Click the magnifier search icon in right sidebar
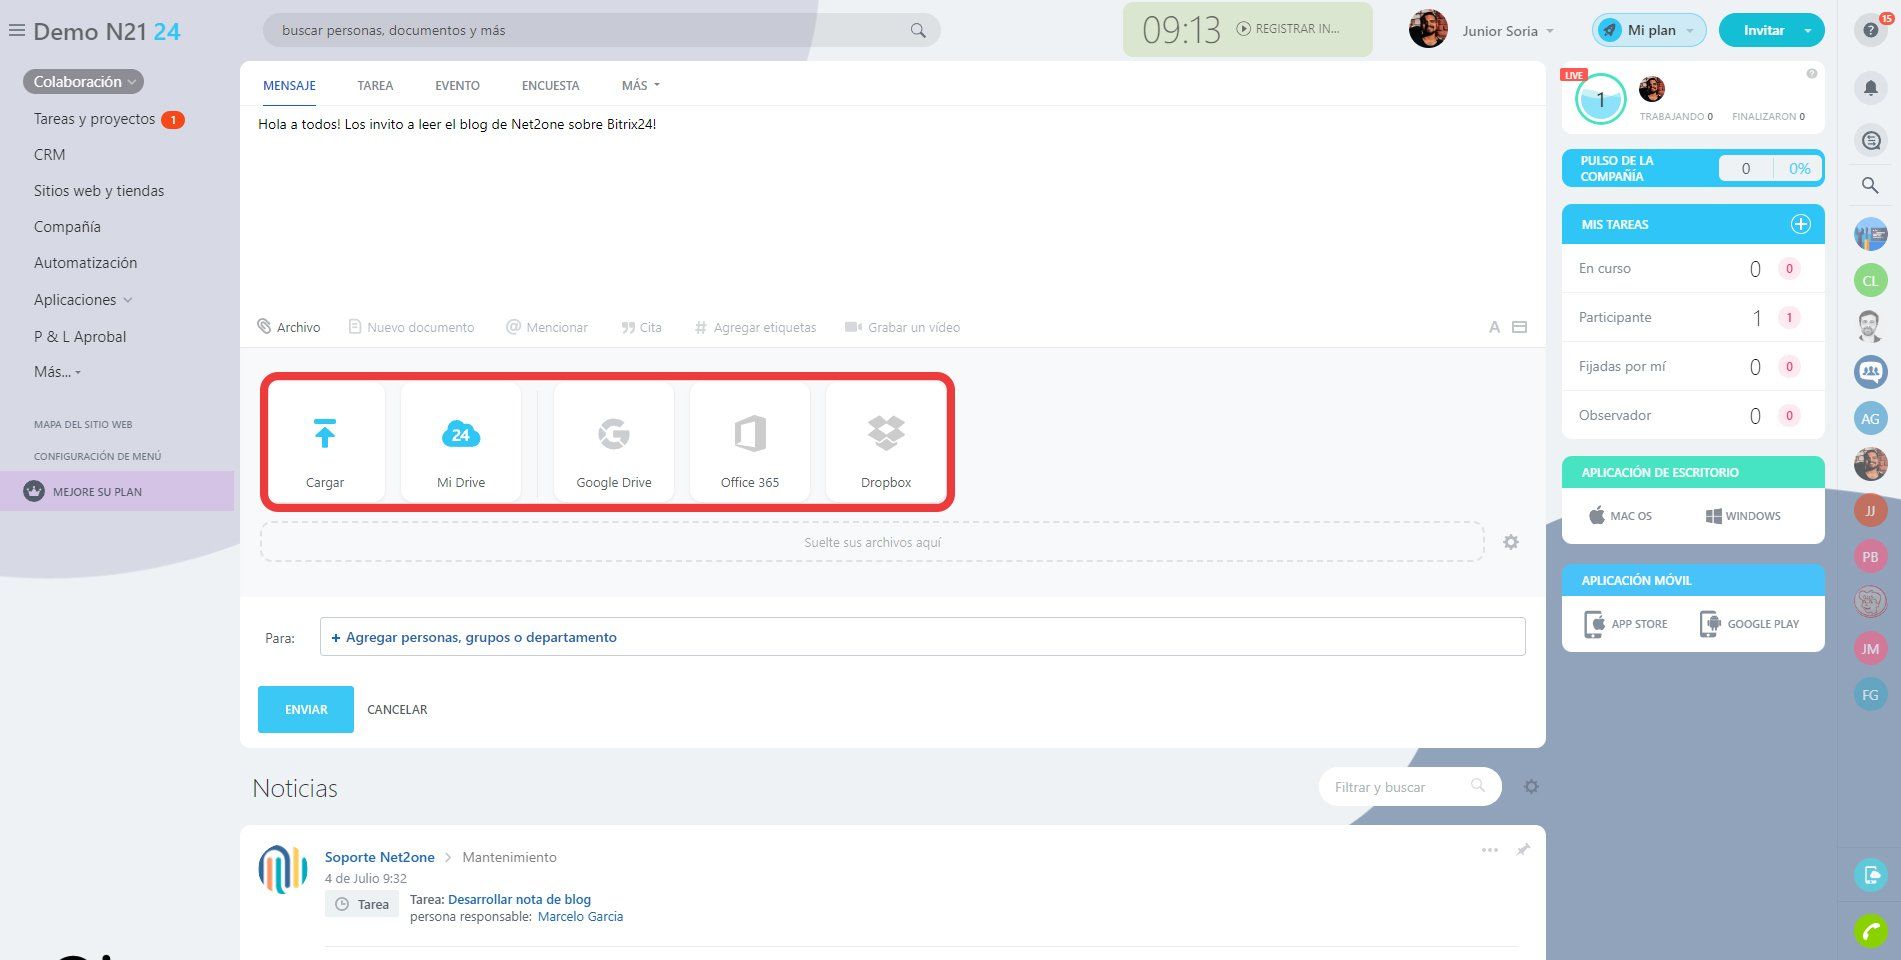This screenshot has width=1901, height=960. click(1870, 185)
